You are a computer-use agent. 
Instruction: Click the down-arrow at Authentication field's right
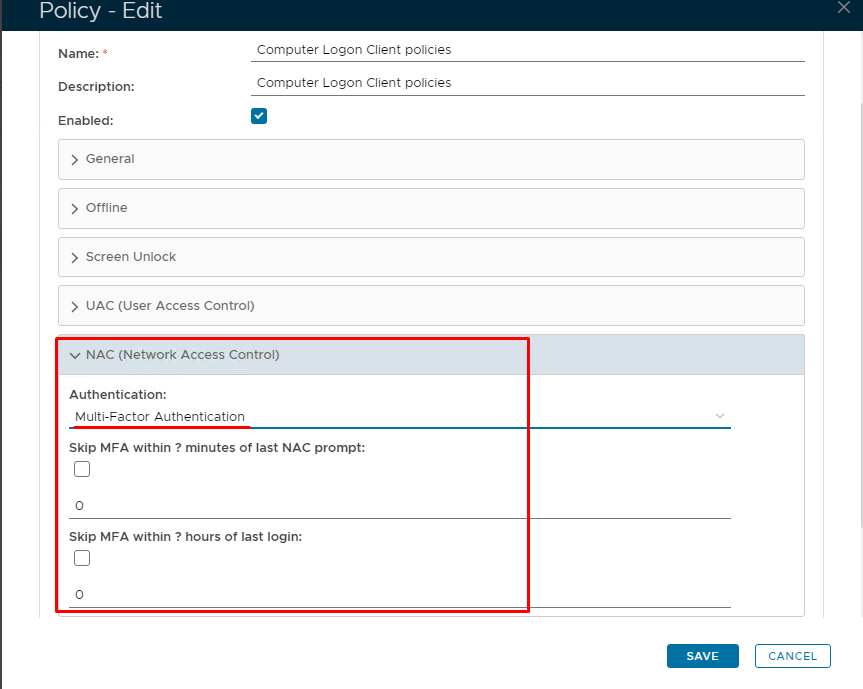719,416
